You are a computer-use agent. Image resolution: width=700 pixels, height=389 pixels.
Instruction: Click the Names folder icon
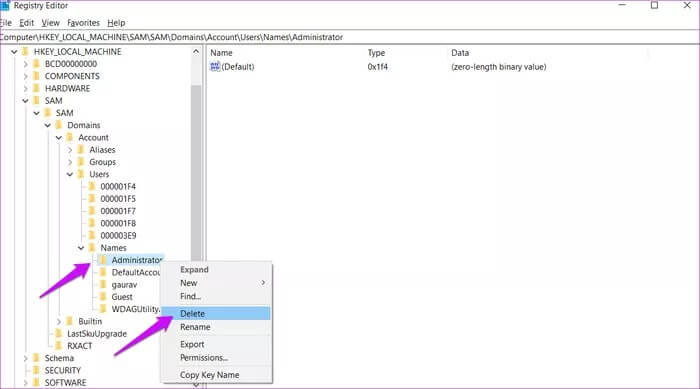tap(92, 248)
